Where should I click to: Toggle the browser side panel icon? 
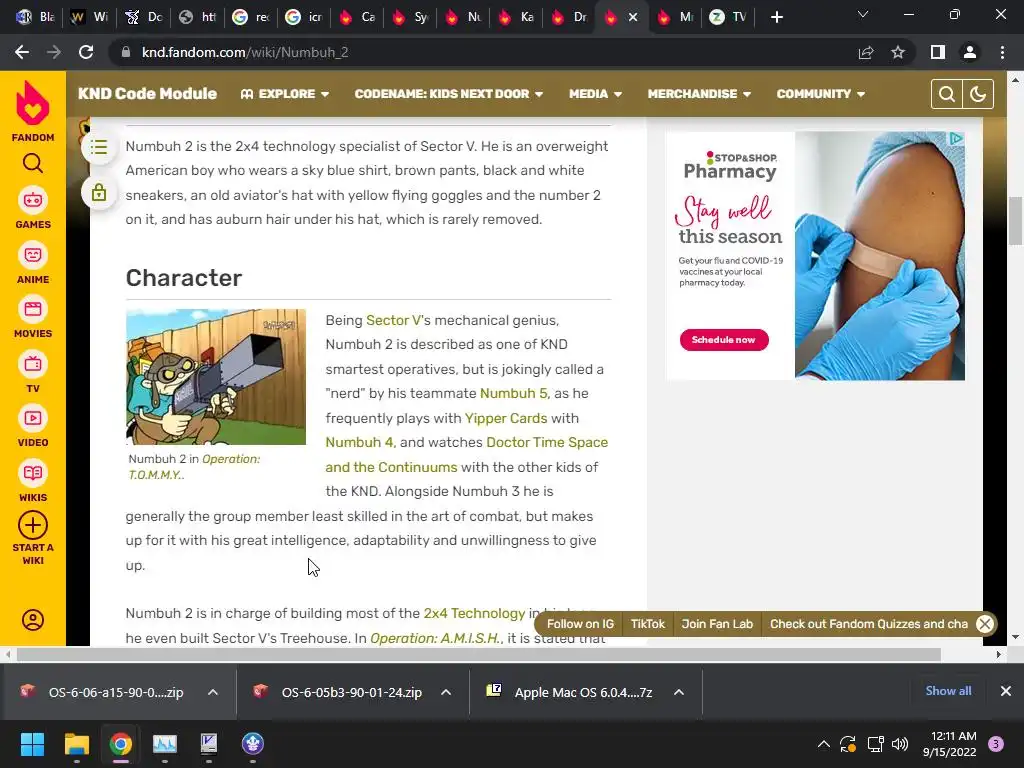click(x=938, y=52)
